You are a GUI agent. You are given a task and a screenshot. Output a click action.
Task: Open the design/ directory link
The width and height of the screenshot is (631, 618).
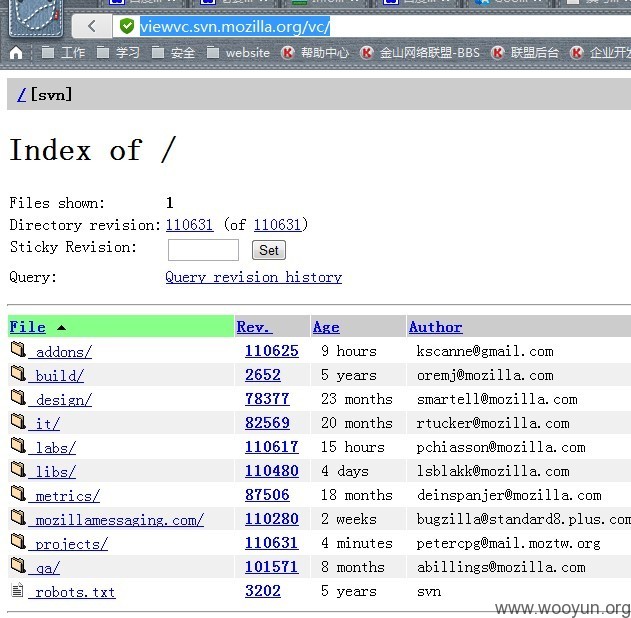60,400
